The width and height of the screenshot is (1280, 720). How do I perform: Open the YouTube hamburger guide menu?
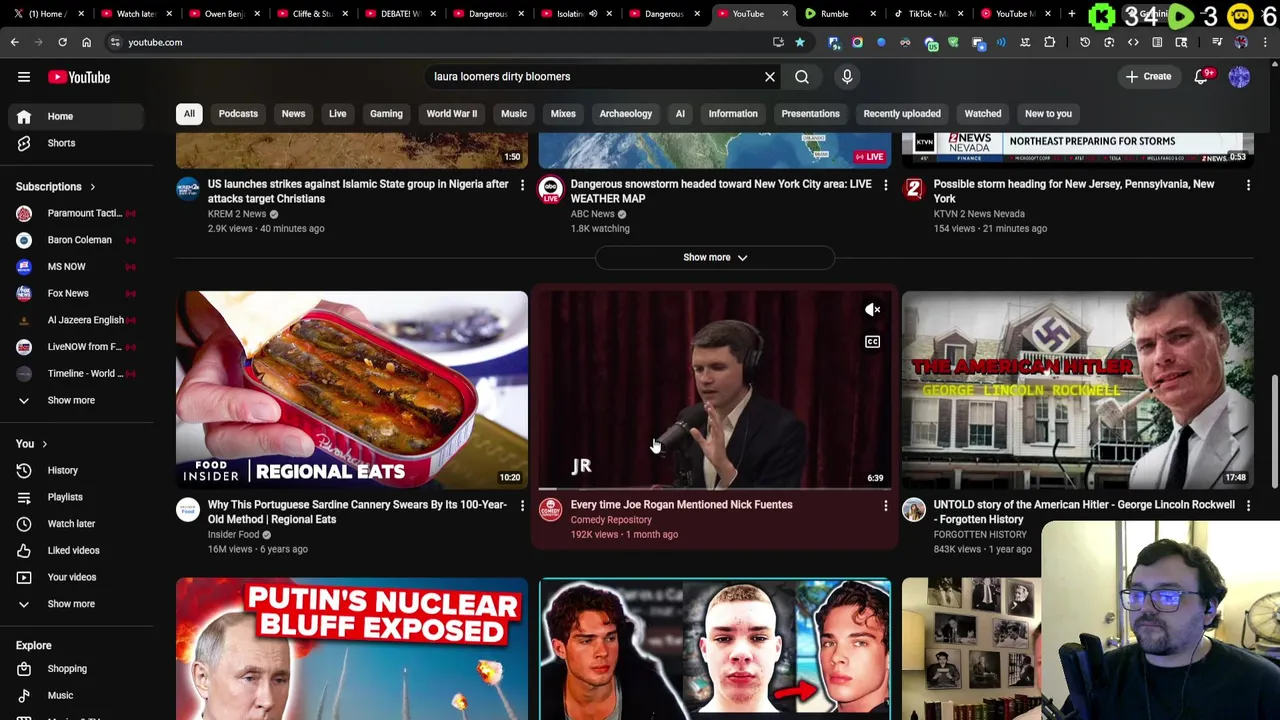[x=24, y=77]
